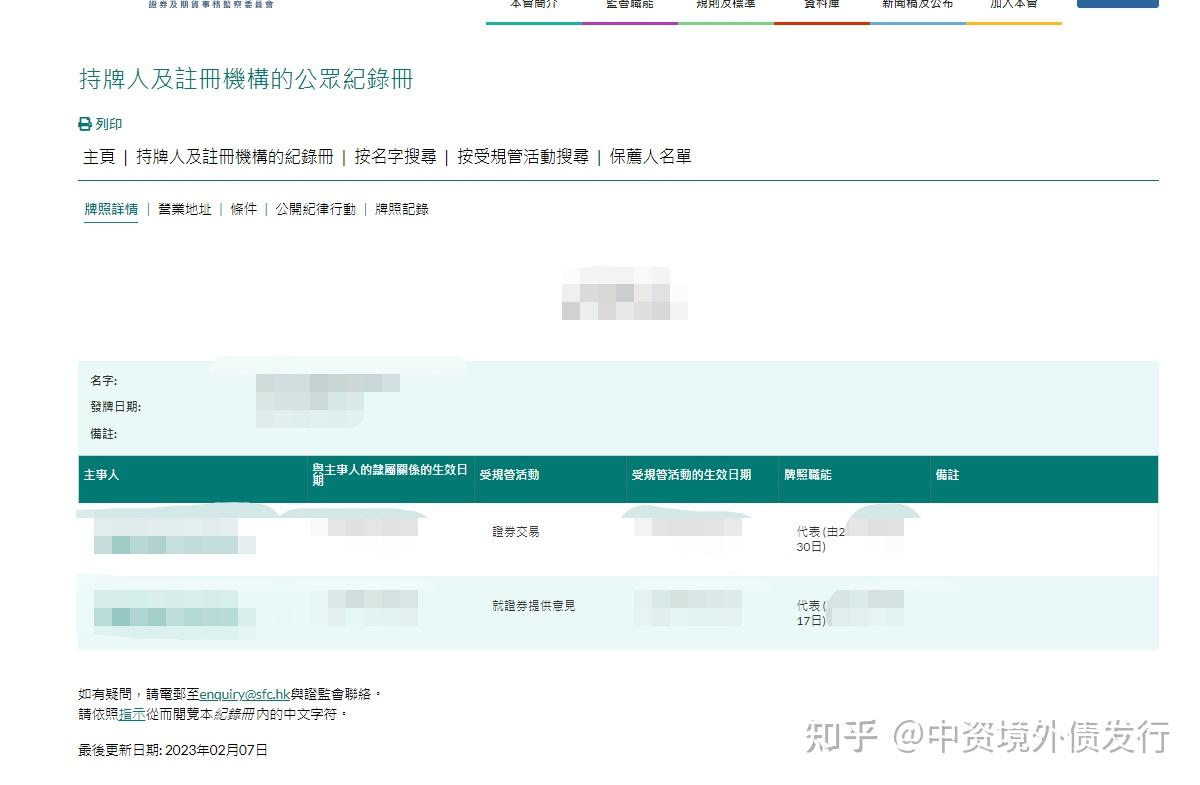
Task: Switch to the 營業地址 tab
Action: tap(184, 209)
